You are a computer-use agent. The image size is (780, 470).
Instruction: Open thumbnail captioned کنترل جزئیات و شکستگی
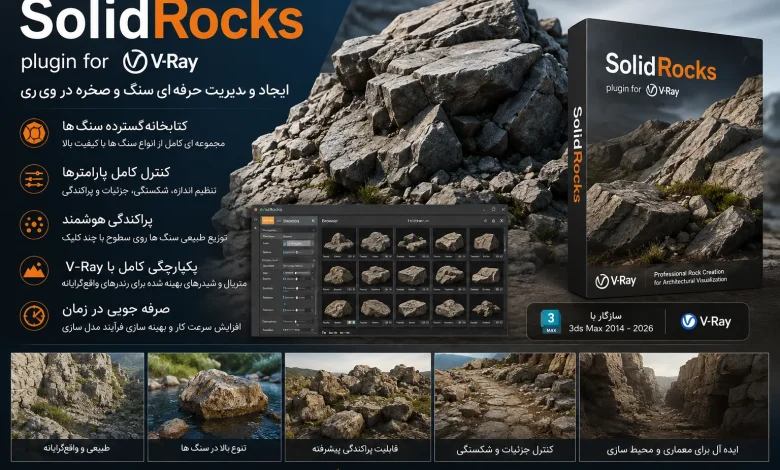click(505, 407)
